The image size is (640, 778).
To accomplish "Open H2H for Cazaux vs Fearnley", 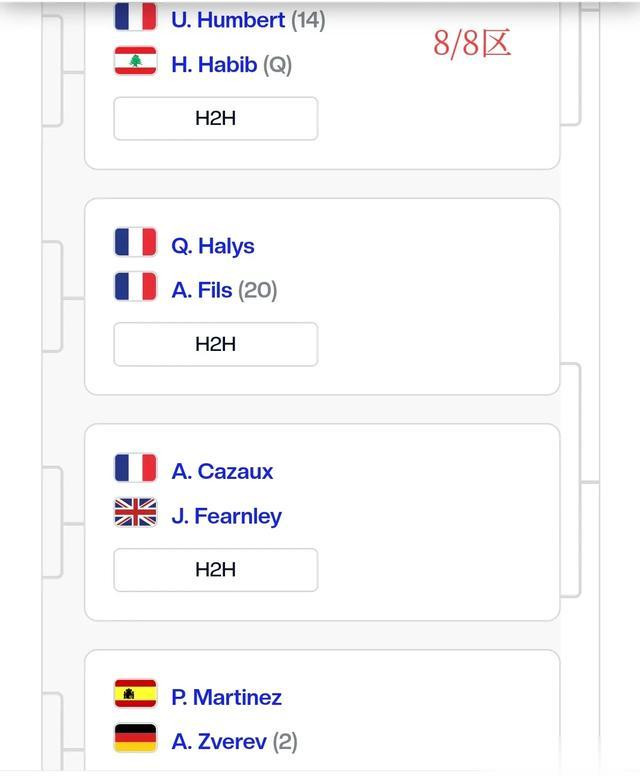I will coord(216,570).
